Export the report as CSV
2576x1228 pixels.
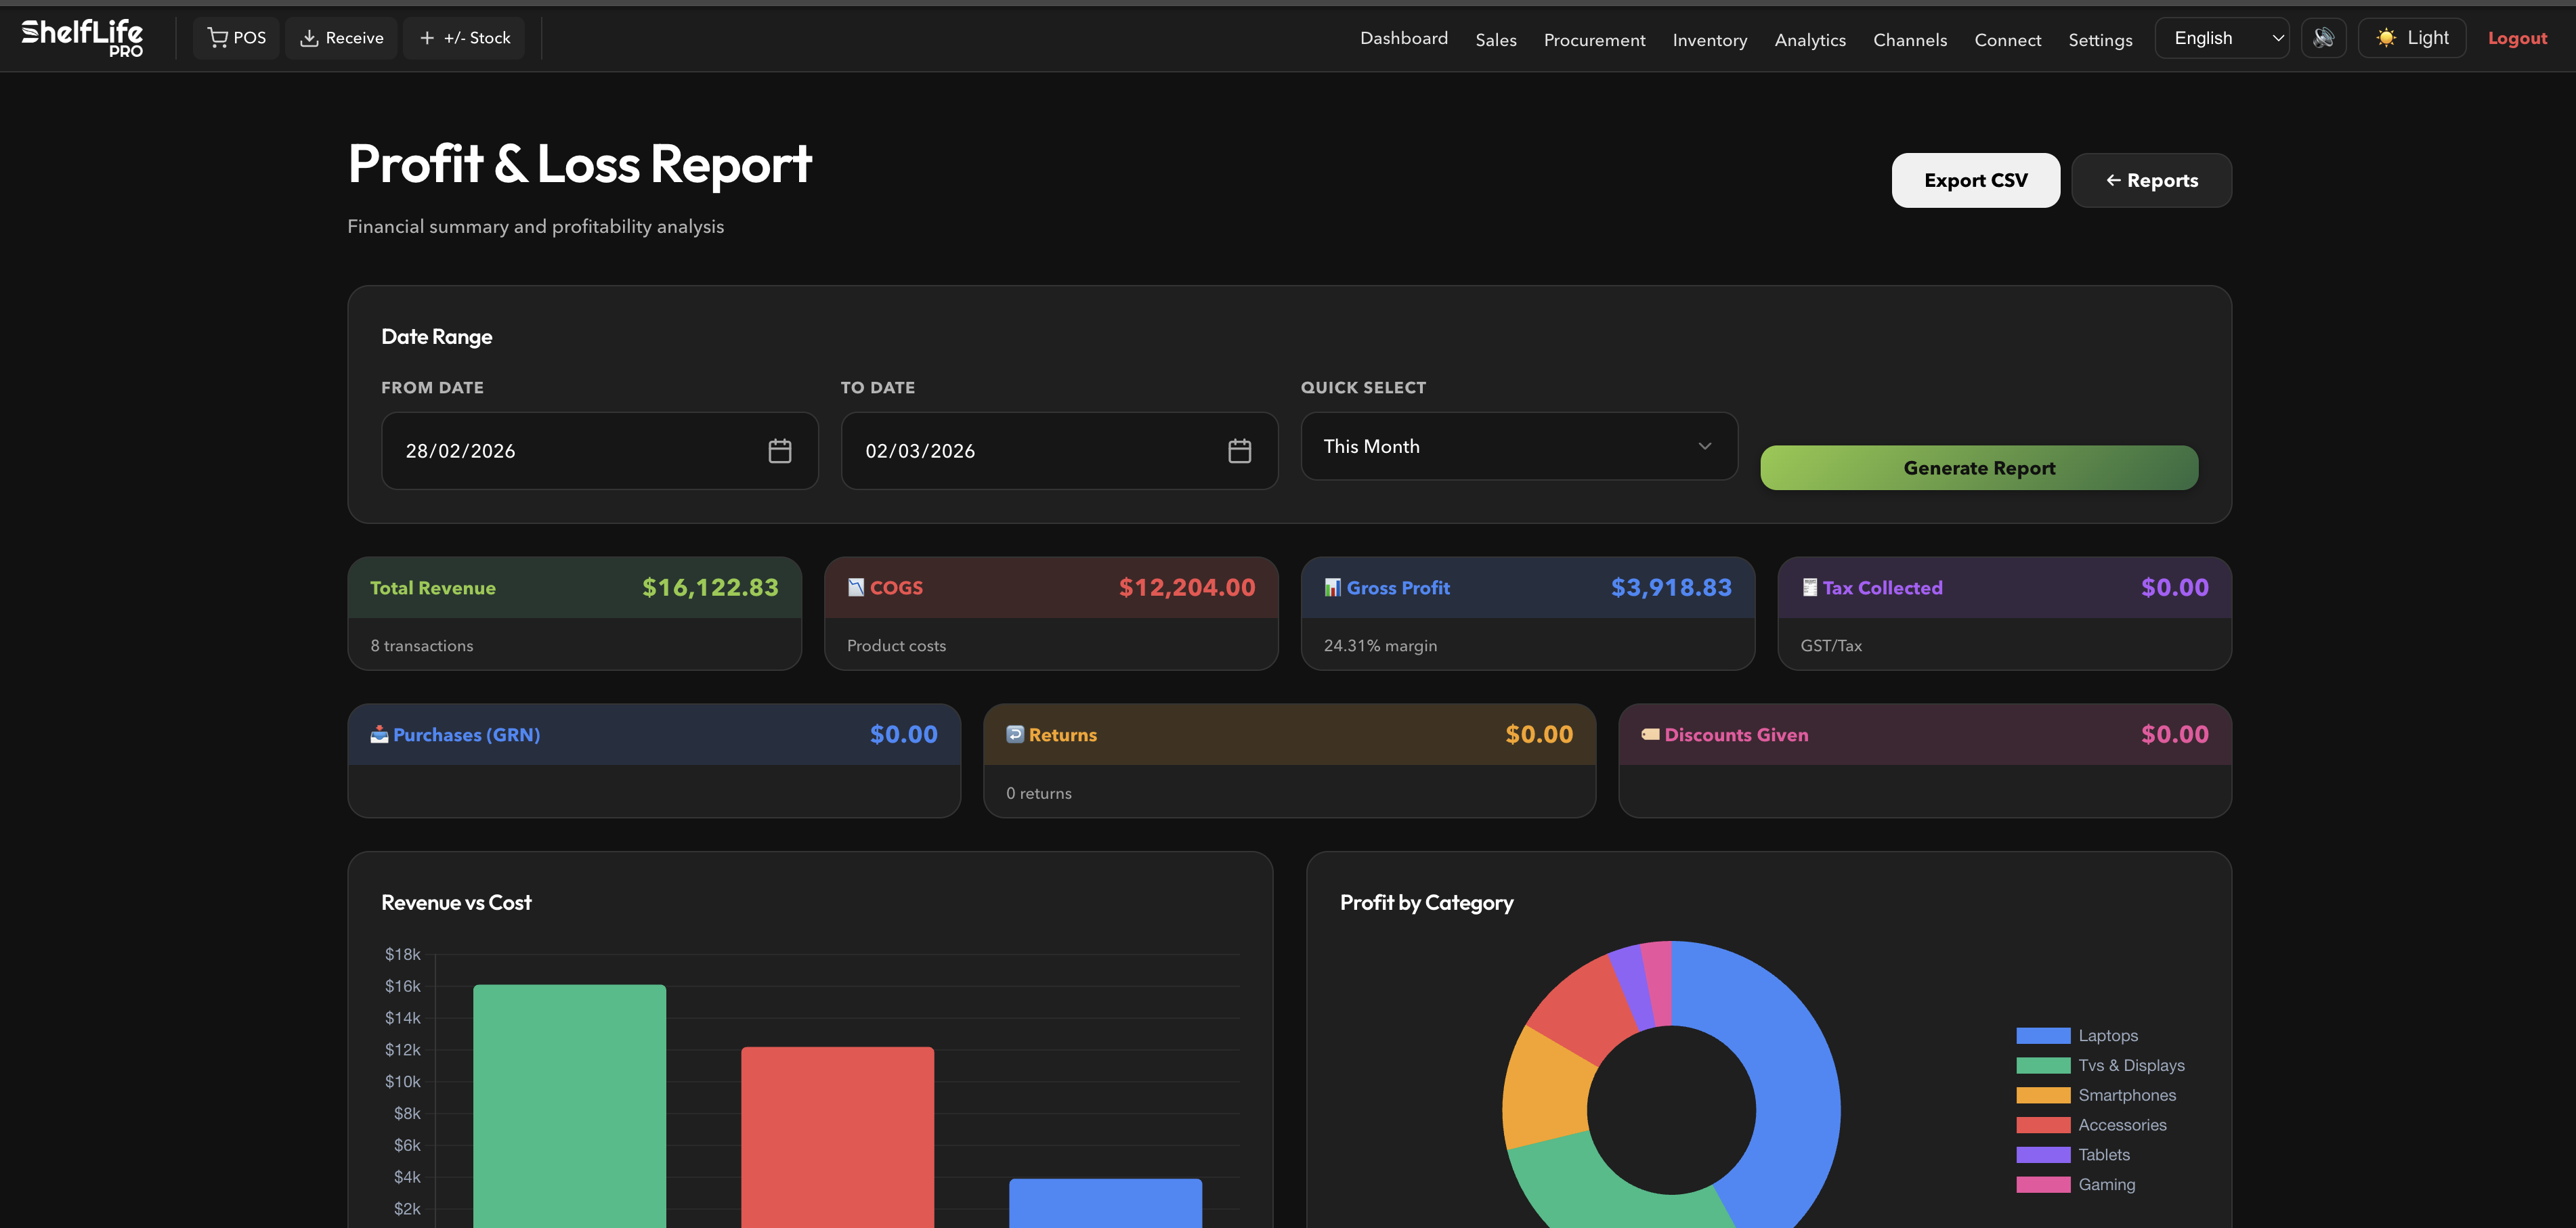coord(1975,180)
